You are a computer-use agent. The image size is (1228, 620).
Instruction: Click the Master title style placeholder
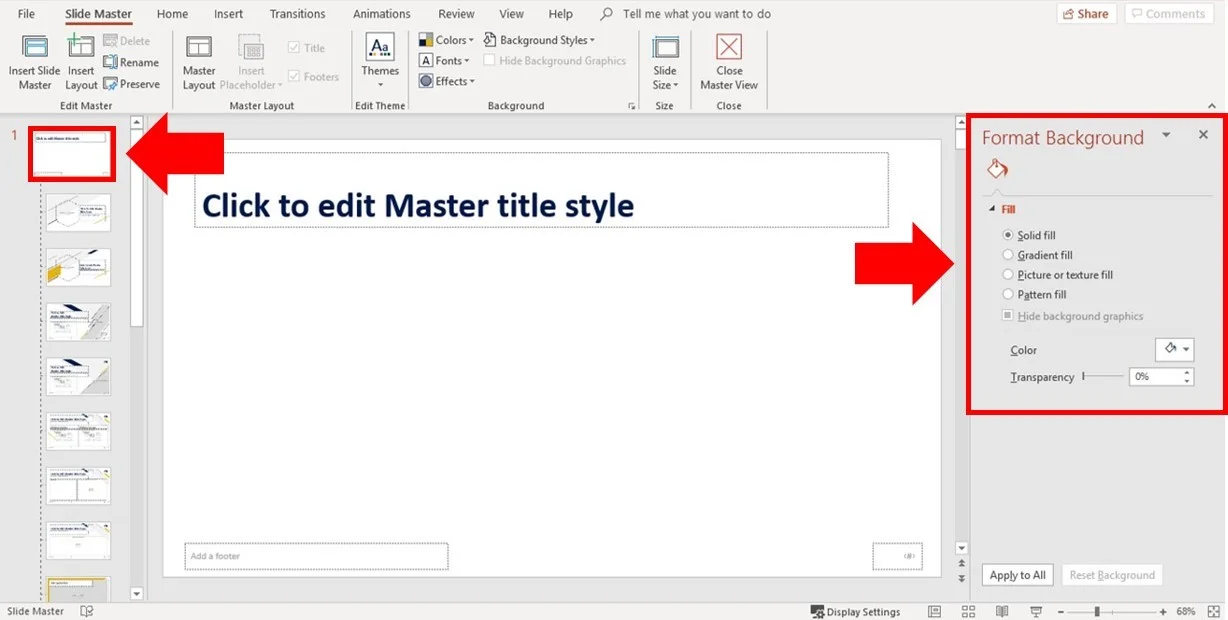click(x=541, y=190)
